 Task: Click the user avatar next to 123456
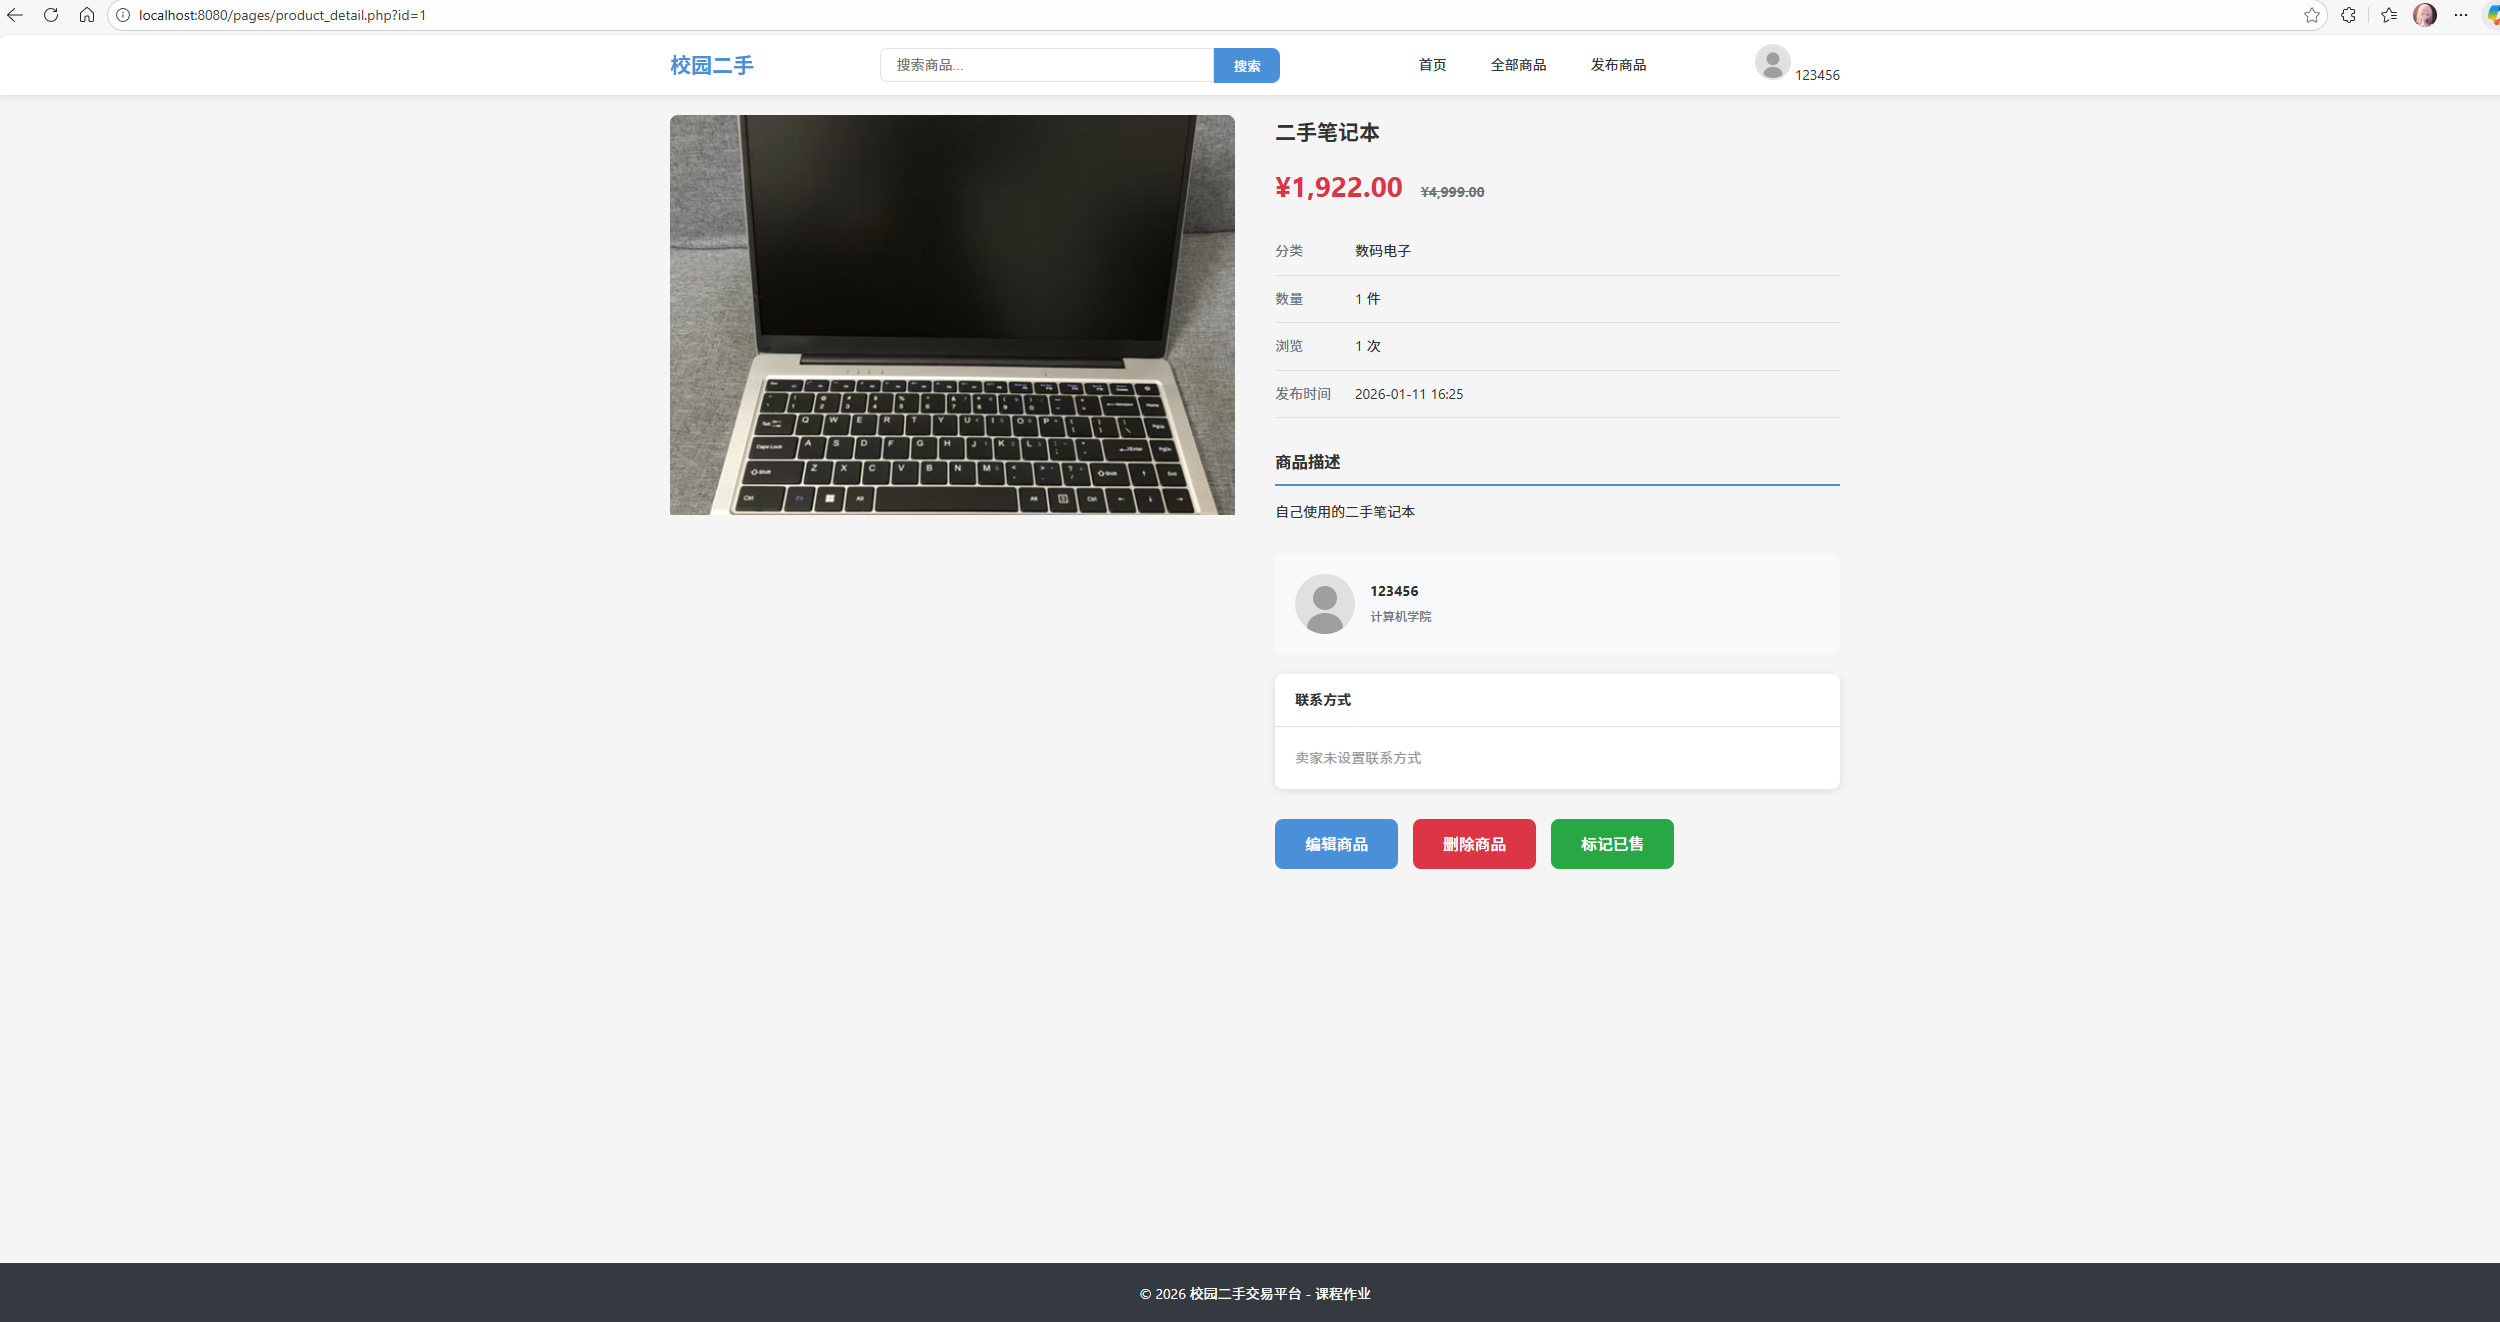pyautogui.click(x=1771, y=62)
